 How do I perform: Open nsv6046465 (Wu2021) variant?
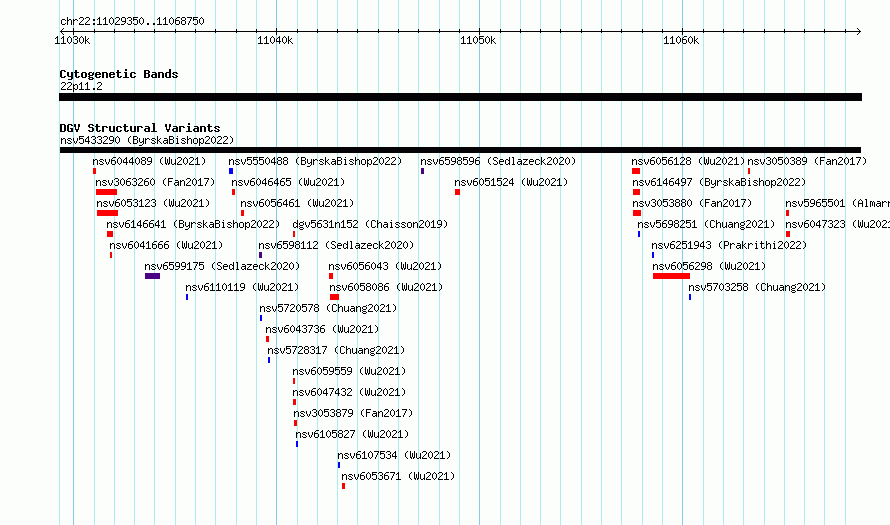(x=288, y=182)
